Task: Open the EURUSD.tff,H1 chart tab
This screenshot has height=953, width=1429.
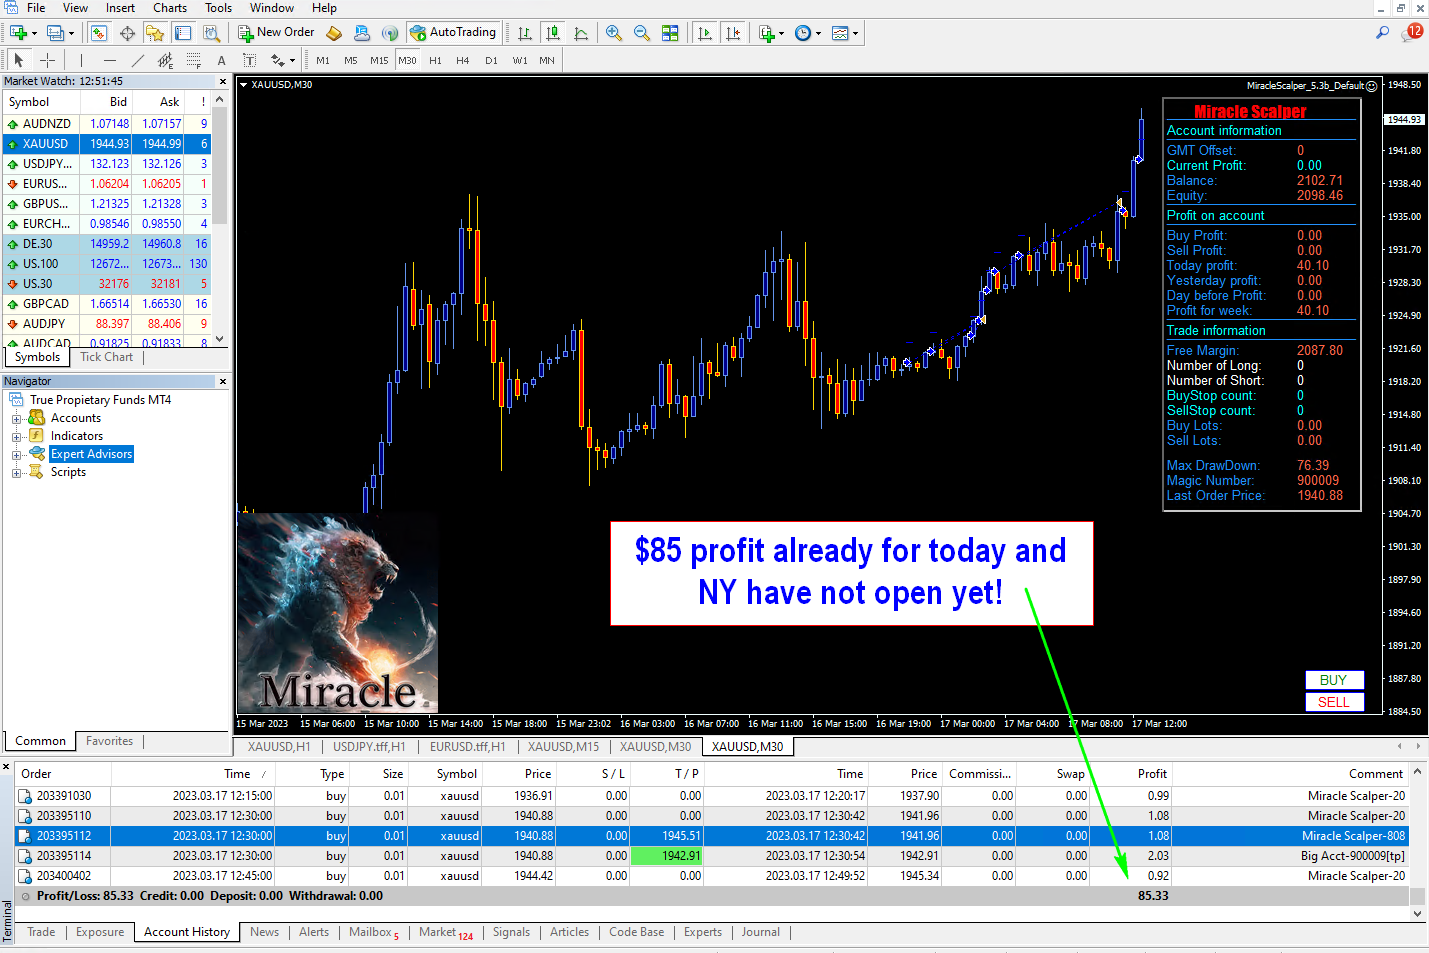Action: click(x=467, y=747)
